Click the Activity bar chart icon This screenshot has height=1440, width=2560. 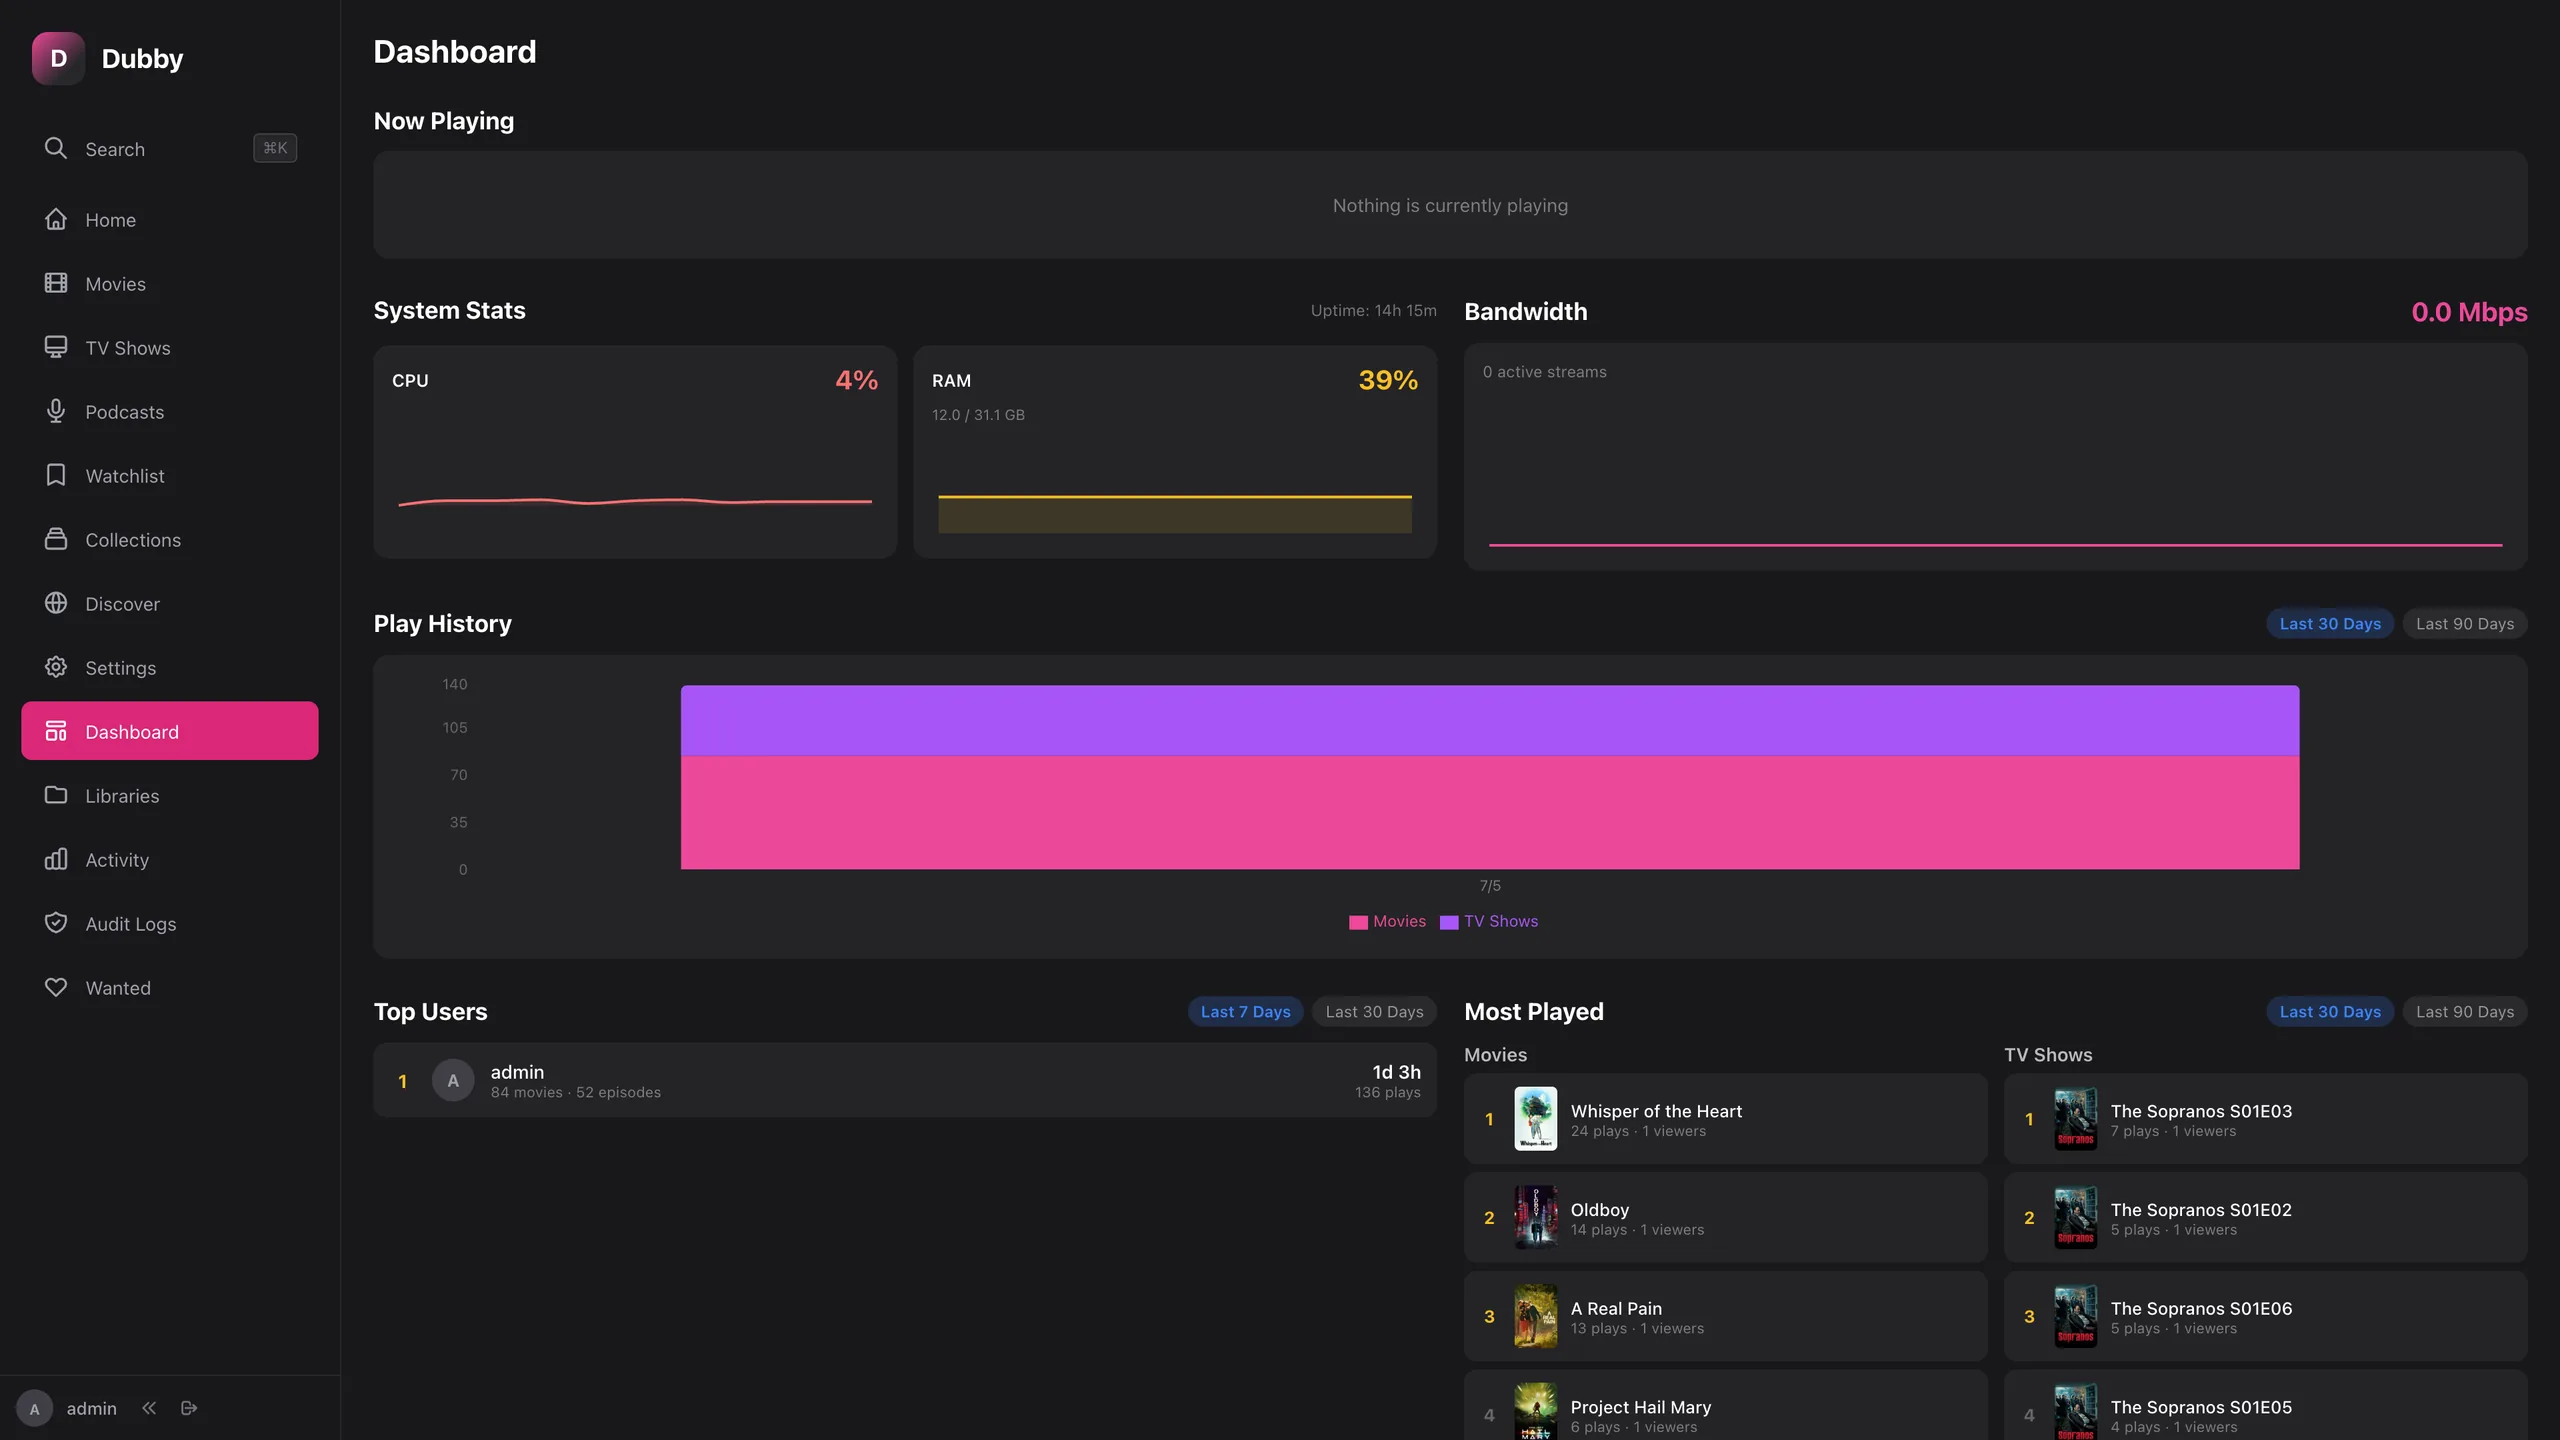56,859
